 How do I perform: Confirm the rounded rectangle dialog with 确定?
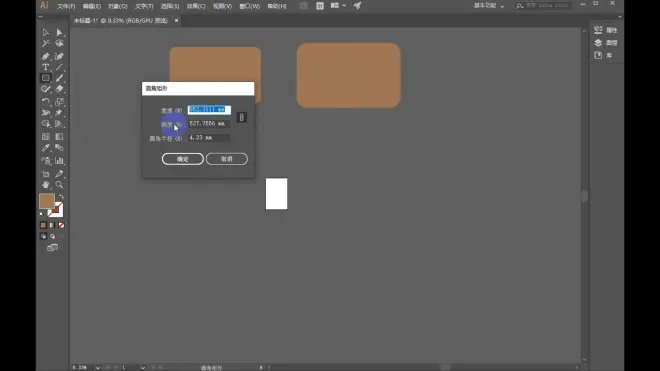coord(183,159)
